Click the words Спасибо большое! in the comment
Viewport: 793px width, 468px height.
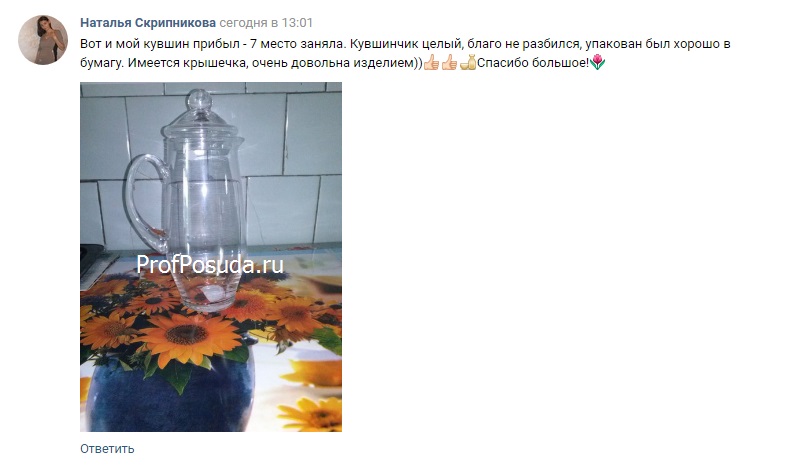534,63
